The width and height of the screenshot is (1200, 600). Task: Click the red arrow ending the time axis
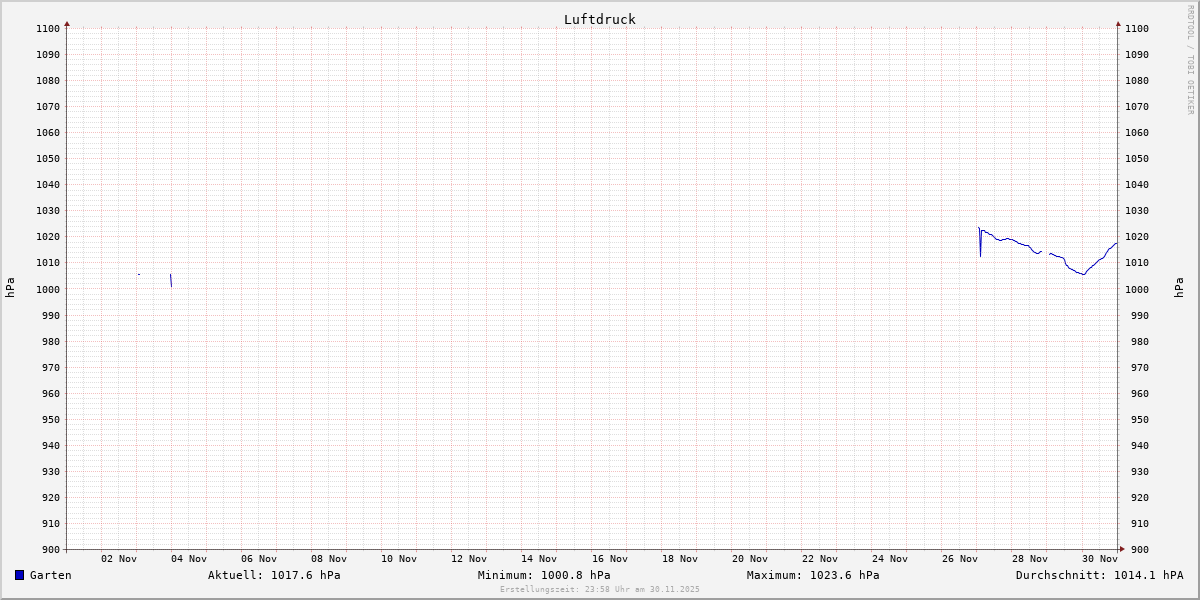coord(1122,549)
